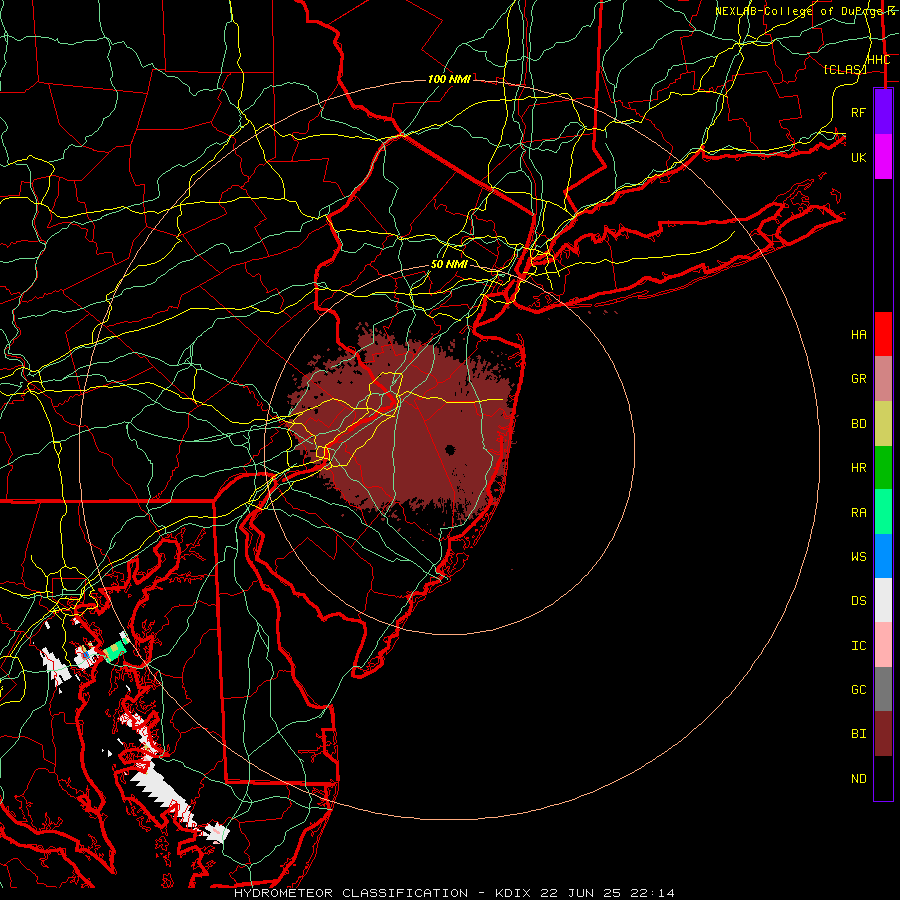Screen dimensions: 900x900
Task: Click the 'KDIX' station identifier
Action: click(x=513, y=893)
